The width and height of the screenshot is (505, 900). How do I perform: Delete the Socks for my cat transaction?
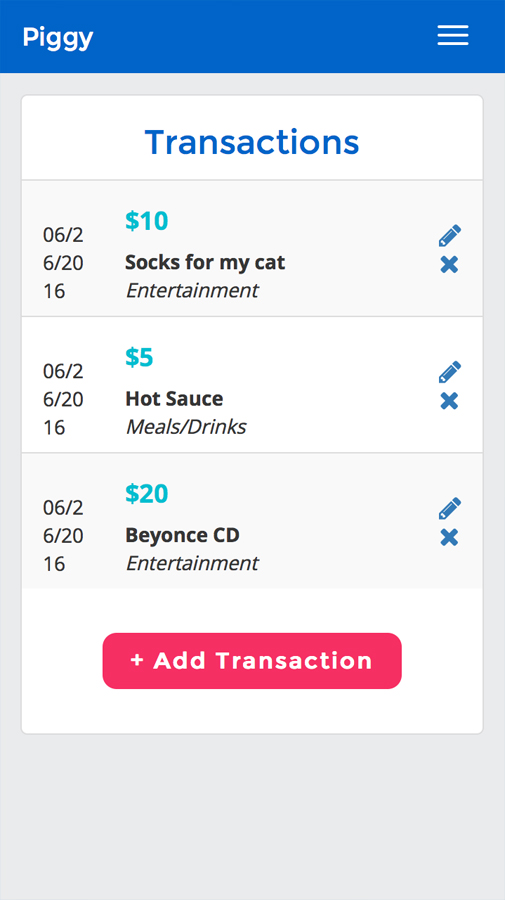[449, 265]
